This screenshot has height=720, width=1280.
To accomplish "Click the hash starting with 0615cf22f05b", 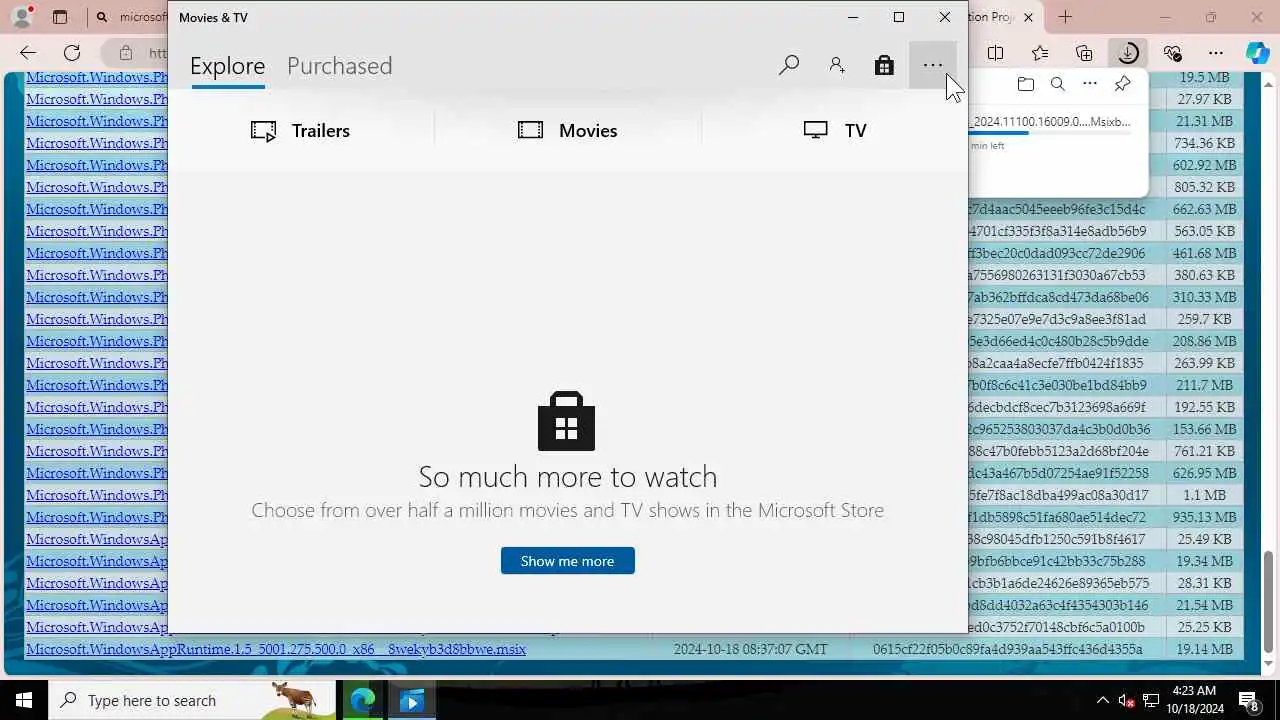I will [x=1007, y=649].
